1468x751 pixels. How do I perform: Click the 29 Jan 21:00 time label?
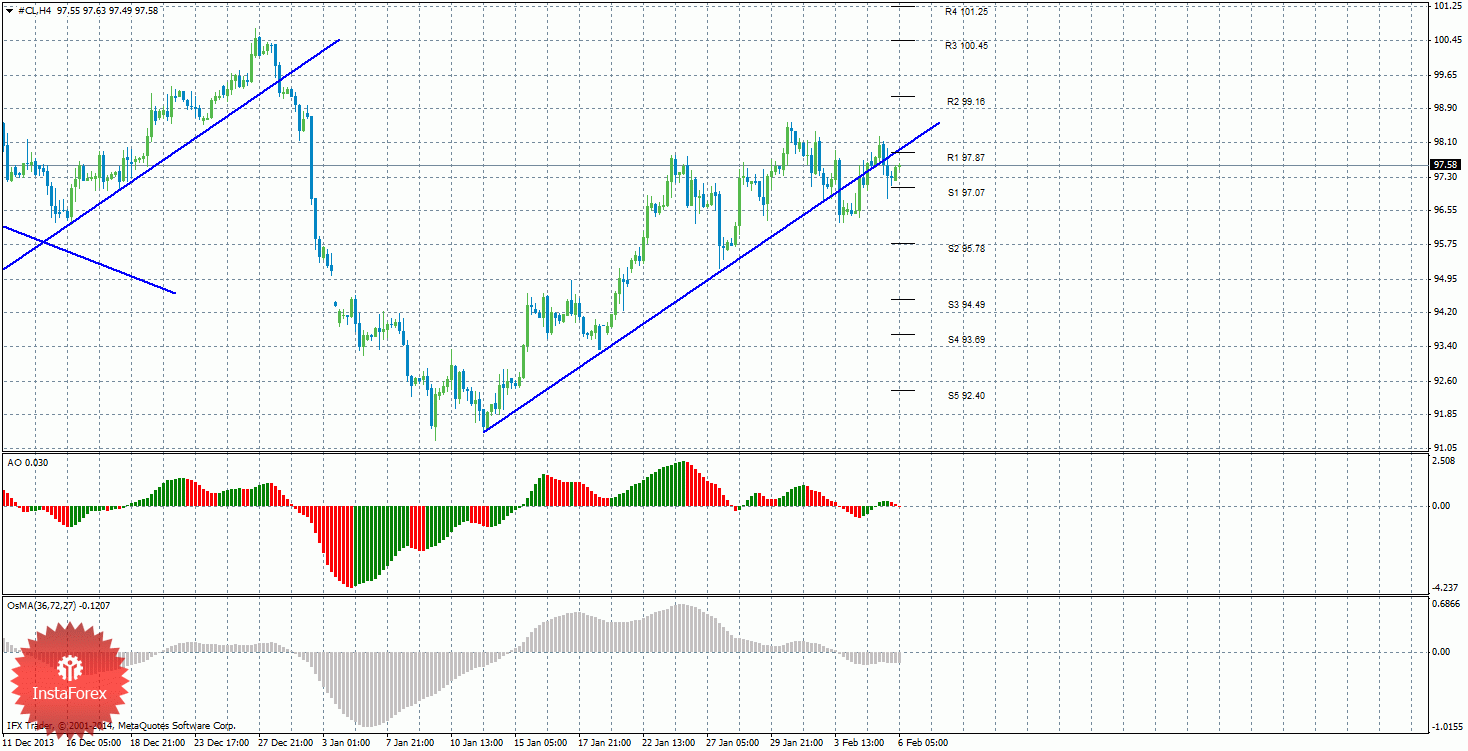797,743
